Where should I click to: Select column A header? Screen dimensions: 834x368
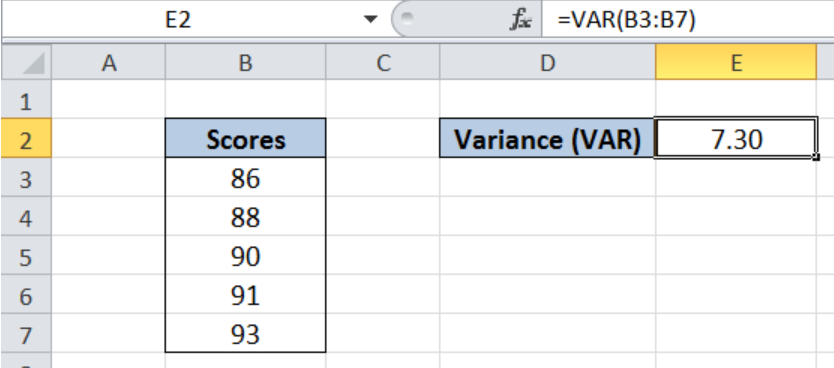[109, 63]
